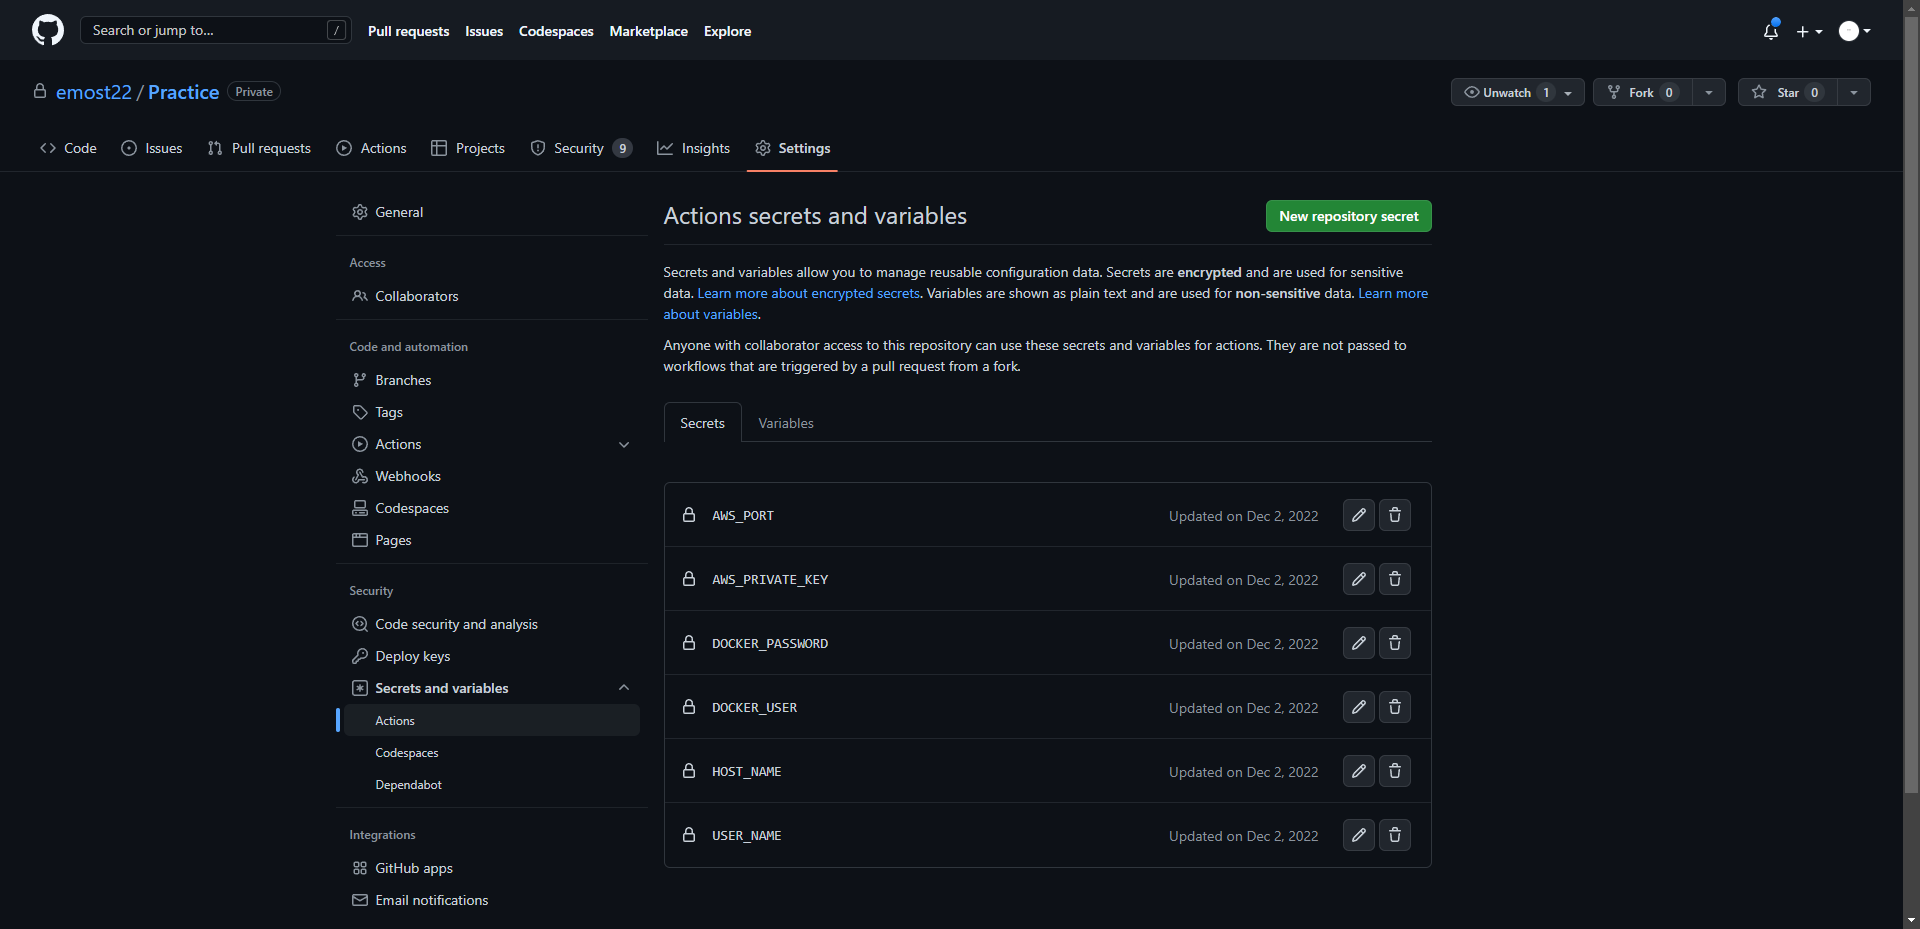This screenshot has width=1920, height=929.
Task: Open the Fork options dropdown arrow
Action: (1708, 92)
